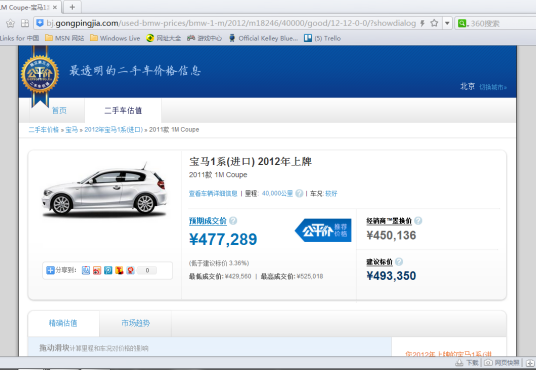Select the 二手车估值 tab
Screen dimensions: 536x370
[123, 110]
